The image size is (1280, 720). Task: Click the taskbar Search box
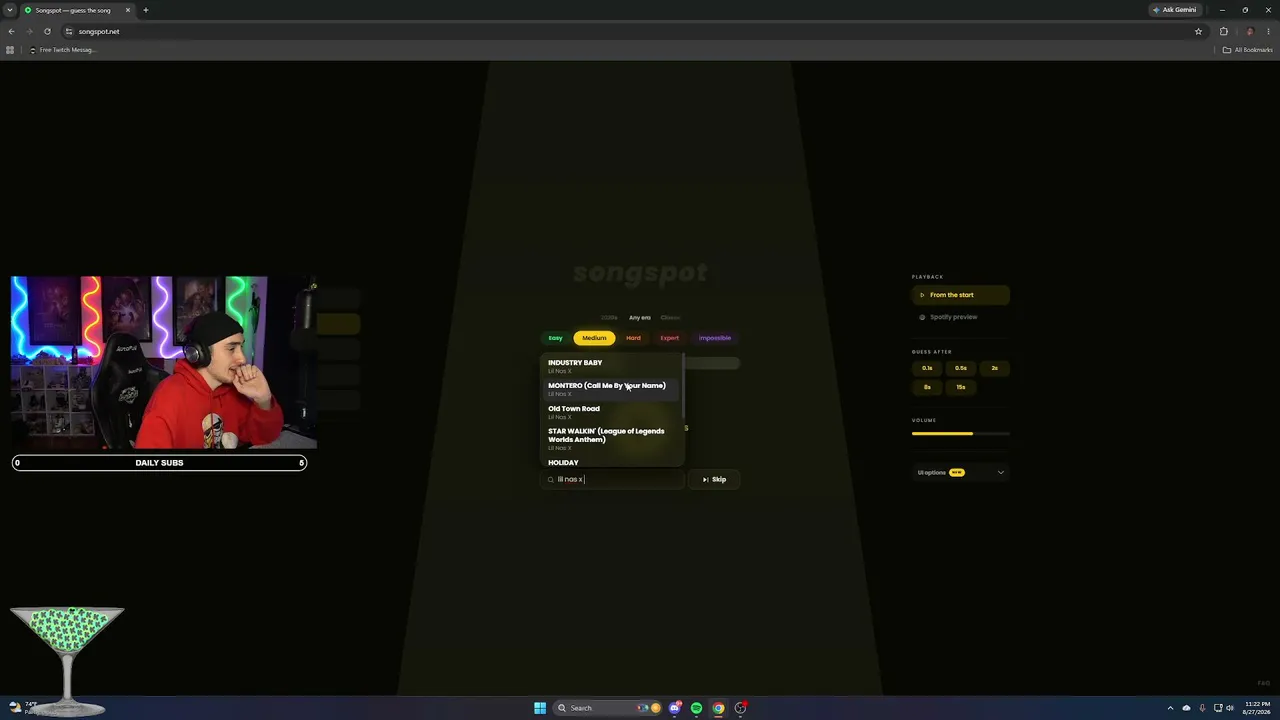(607, 708)
